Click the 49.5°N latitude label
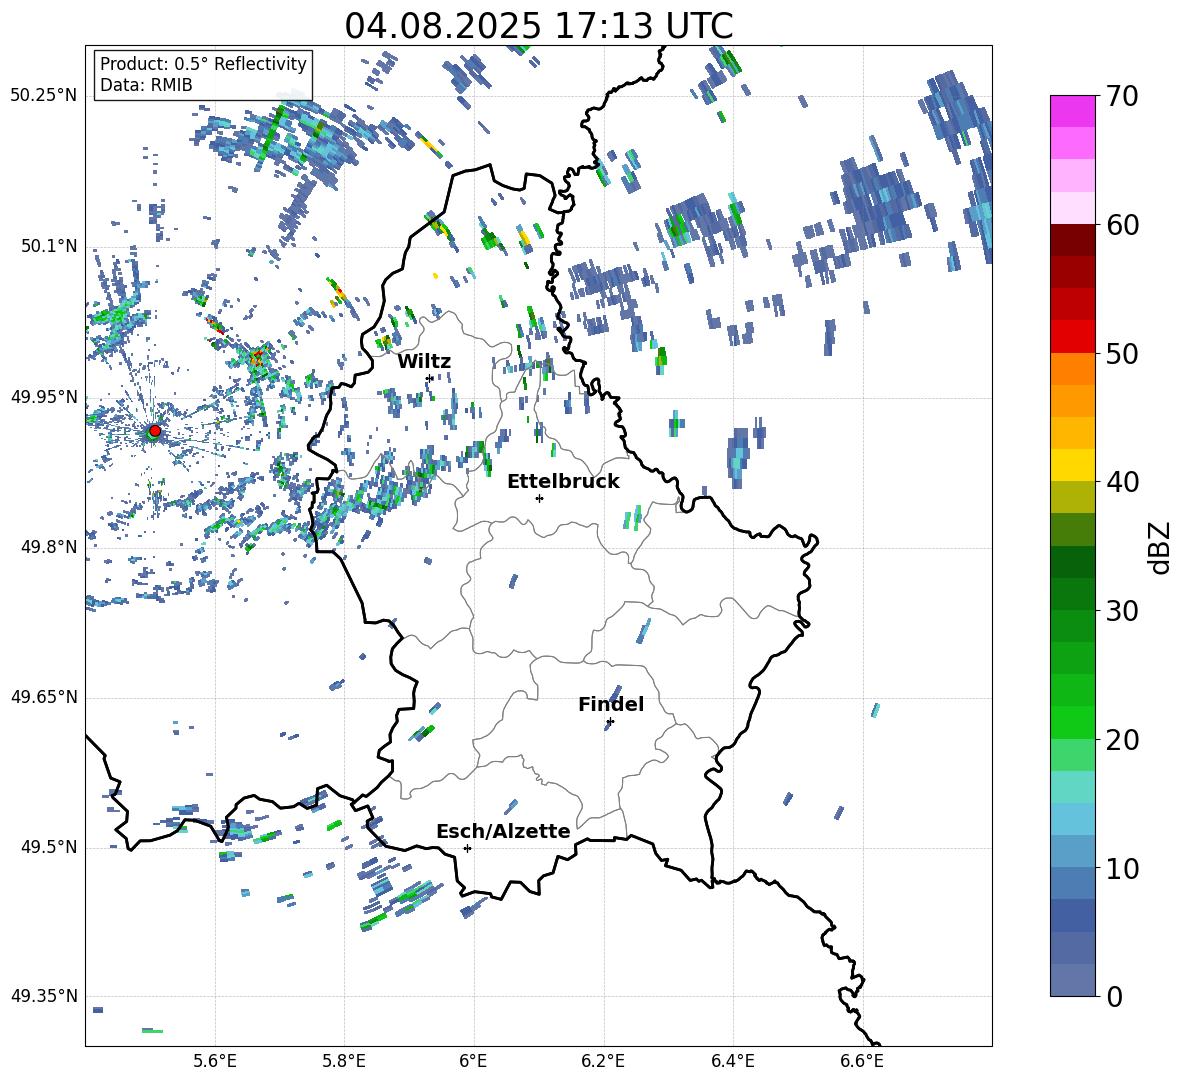Screen dimensions: 1184x1081 49,847
